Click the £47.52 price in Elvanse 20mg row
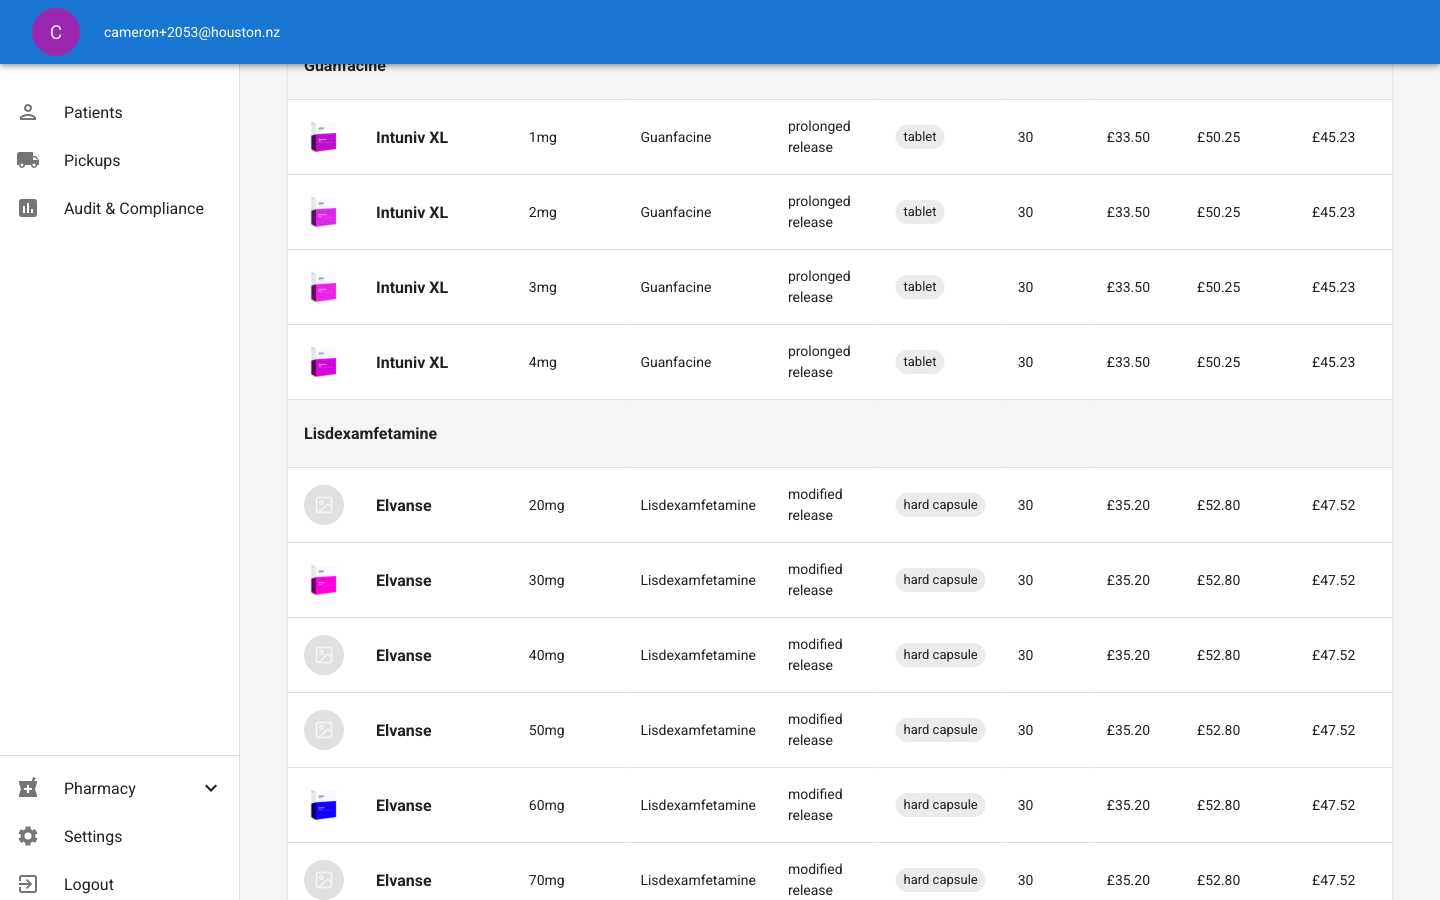The width and height of the screenshot is (1440, 900). (x=1334, y=505)
